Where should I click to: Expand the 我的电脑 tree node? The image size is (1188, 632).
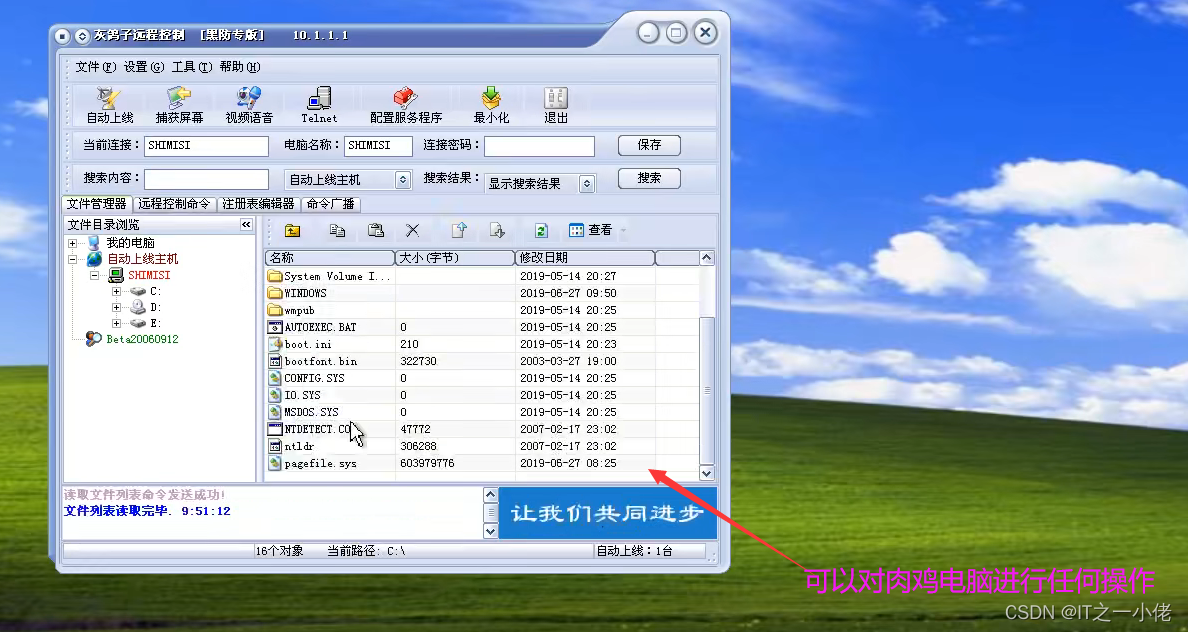pos(72,243)
